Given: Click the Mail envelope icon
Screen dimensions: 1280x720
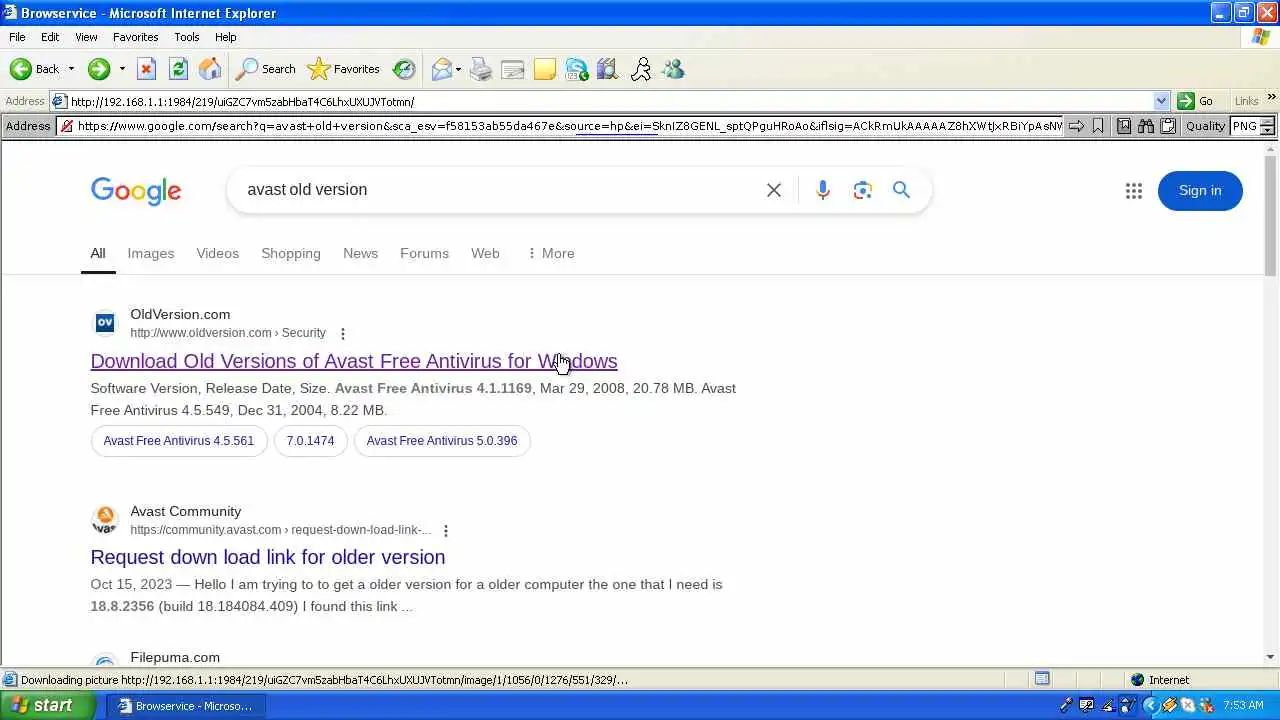Looking at the screenshot, I should click(441, 69).
